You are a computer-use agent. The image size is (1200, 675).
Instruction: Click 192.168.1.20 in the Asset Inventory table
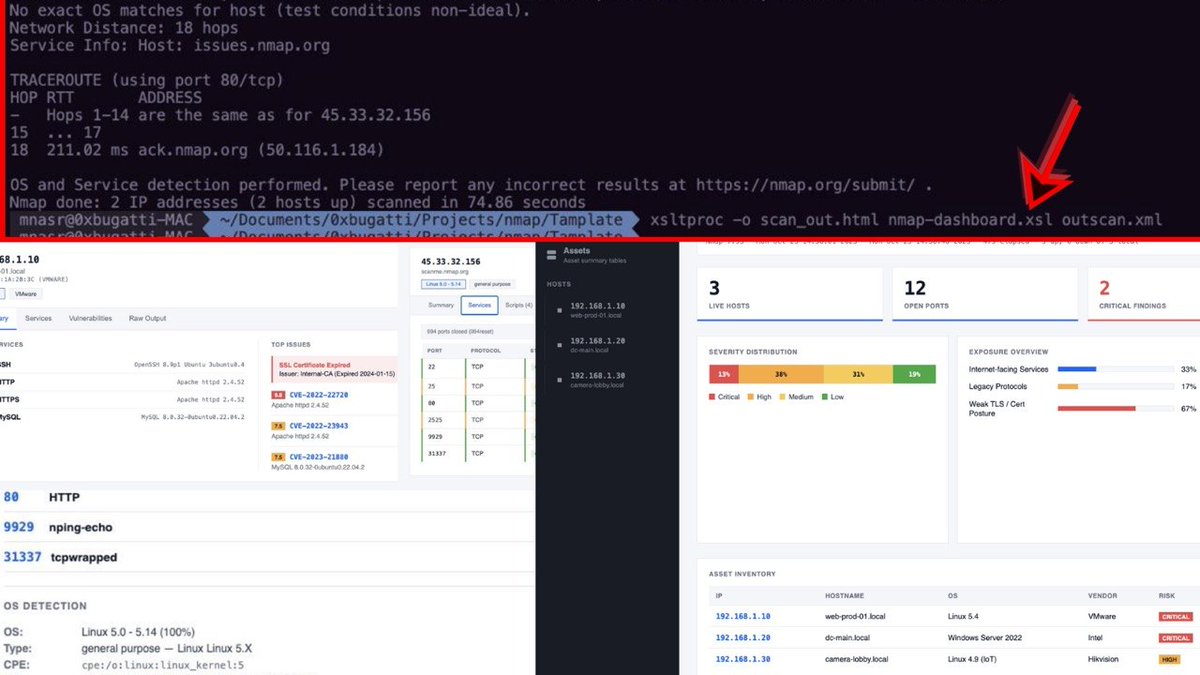pyautogui.click(x=744, y=636)
